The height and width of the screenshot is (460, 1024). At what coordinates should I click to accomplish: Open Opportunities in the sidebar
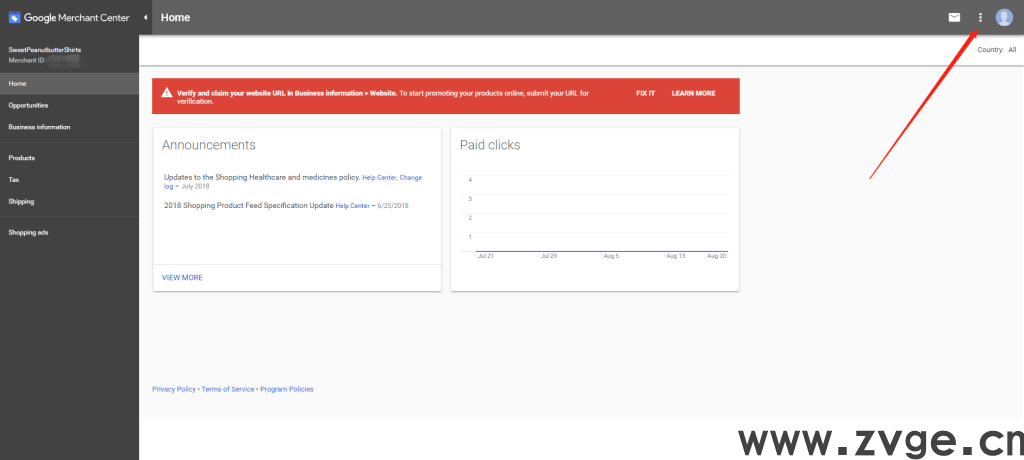(x=28, y=105)
